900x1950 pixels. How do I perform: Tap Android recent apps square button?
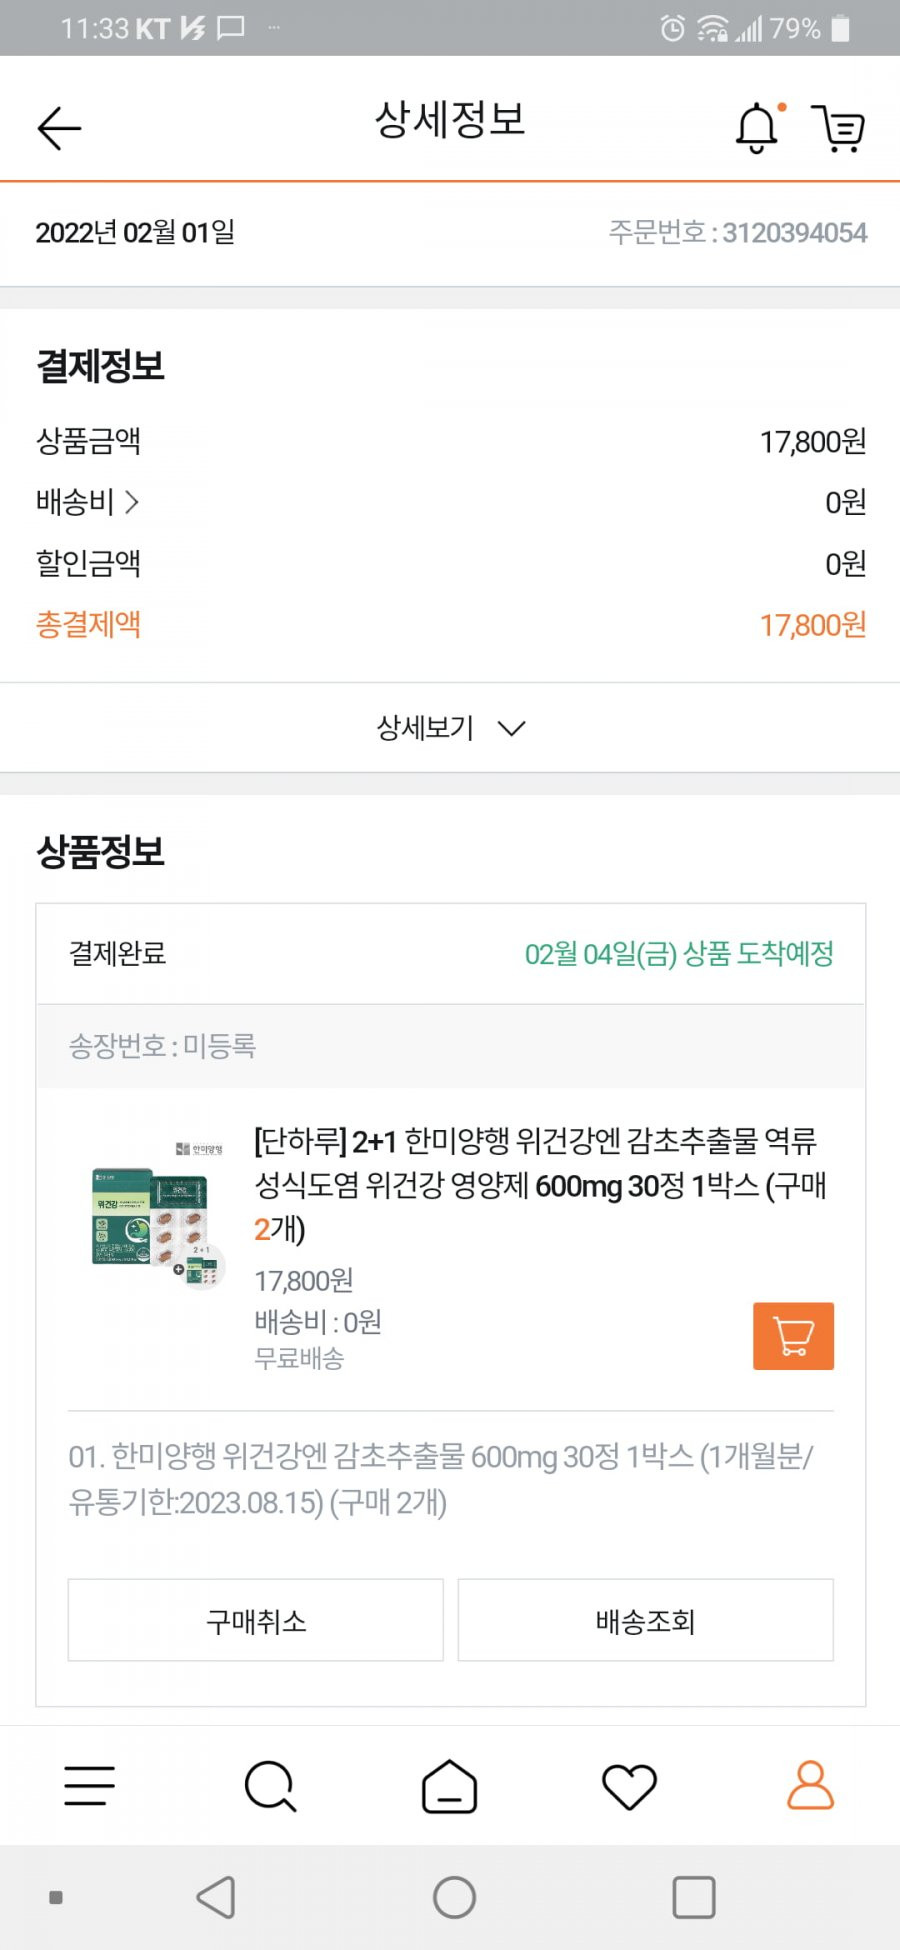tap(694, 1897)
